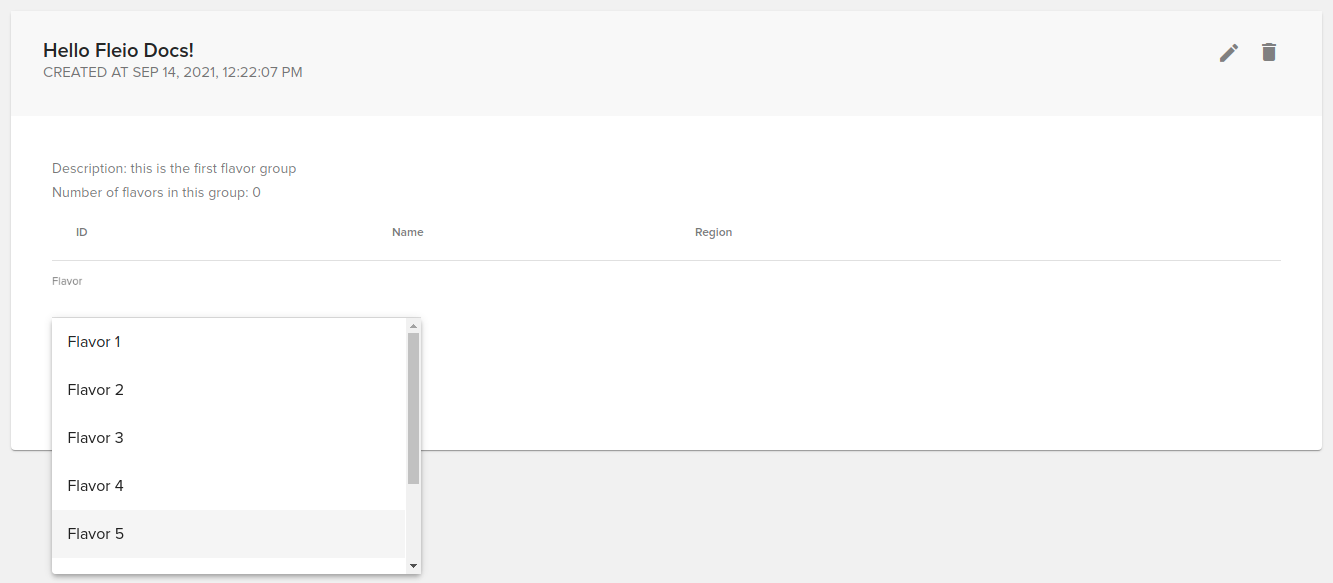
Task: Select the Flavor 4 entry
Action: [x=96, y=486]
